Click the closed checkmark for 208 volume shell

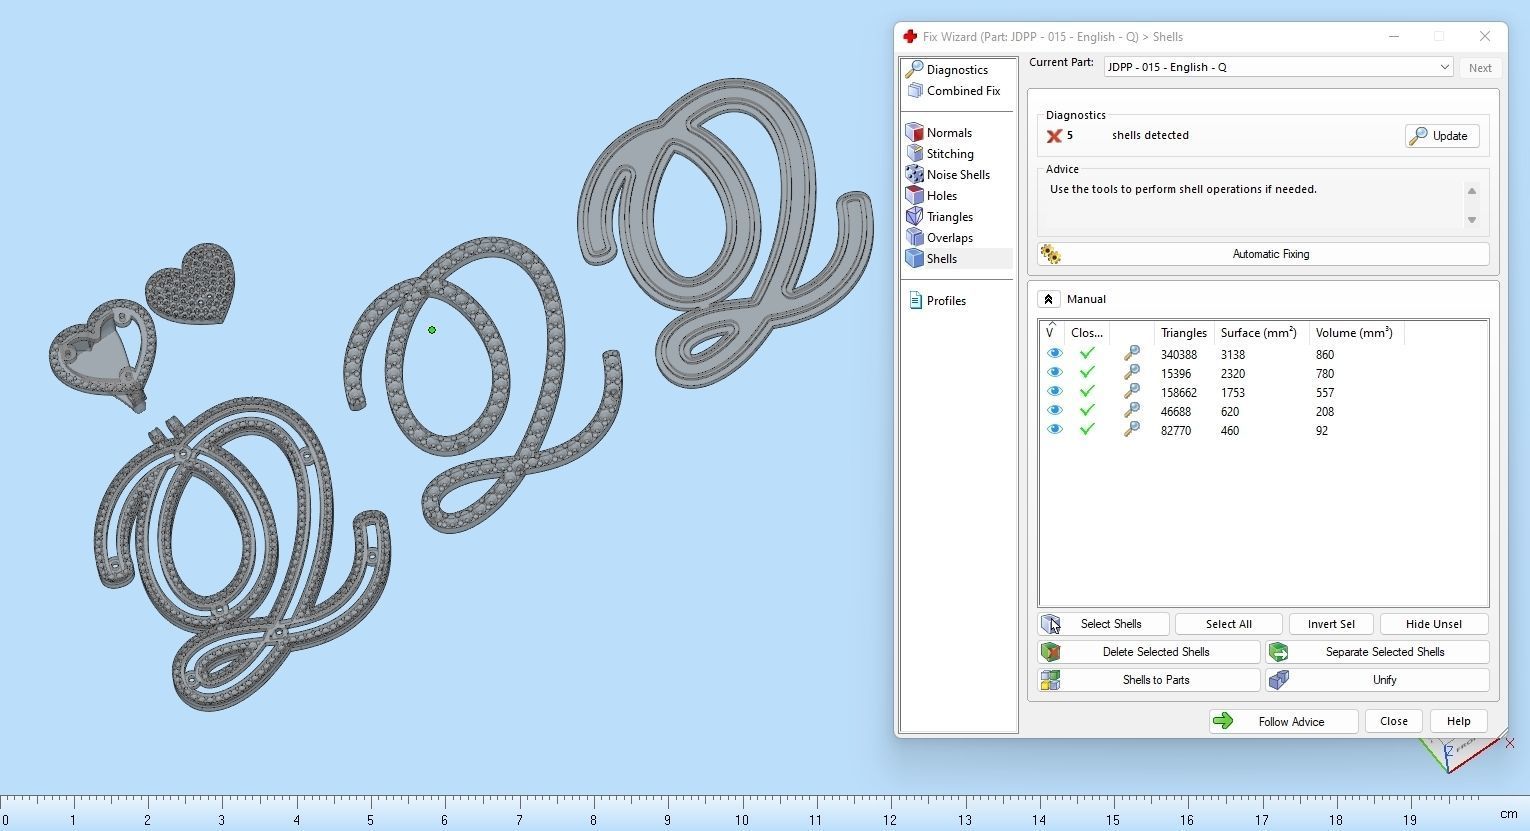click(x=1087, y=411)
